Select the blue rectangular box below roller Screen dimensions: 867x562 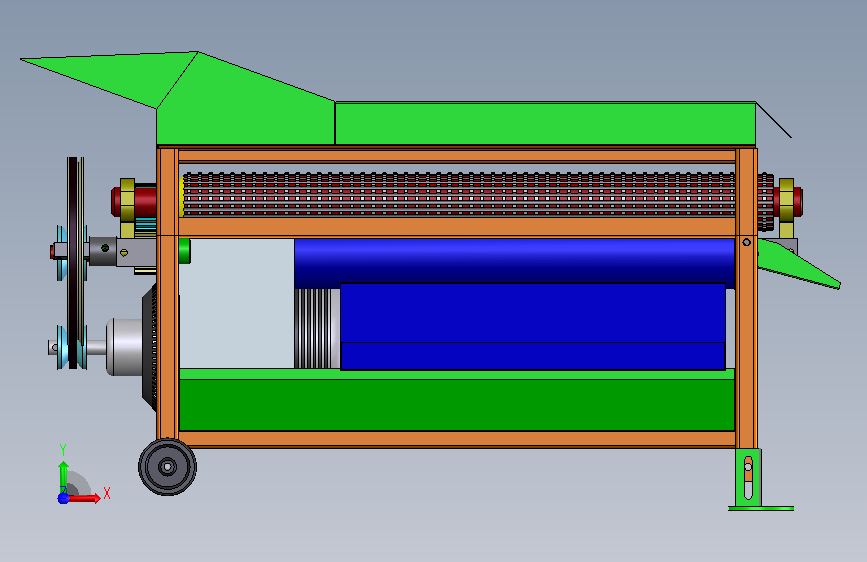tap(532, 326)
